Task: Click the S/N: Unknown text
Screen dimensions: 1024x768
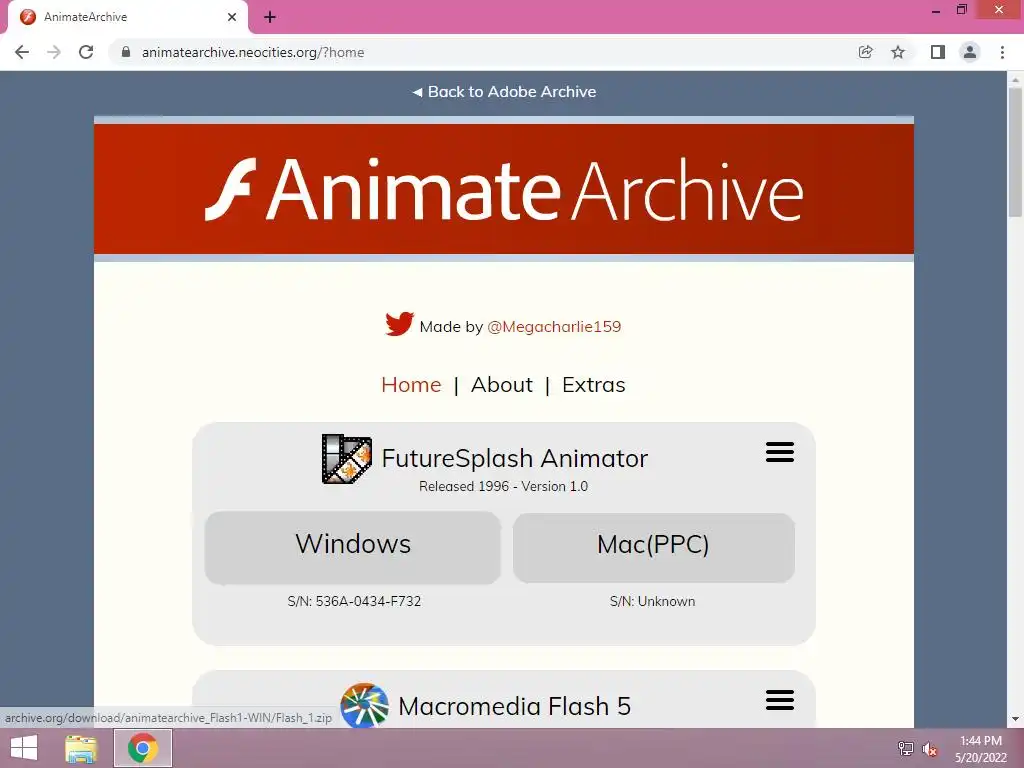Action: (652, 601)
